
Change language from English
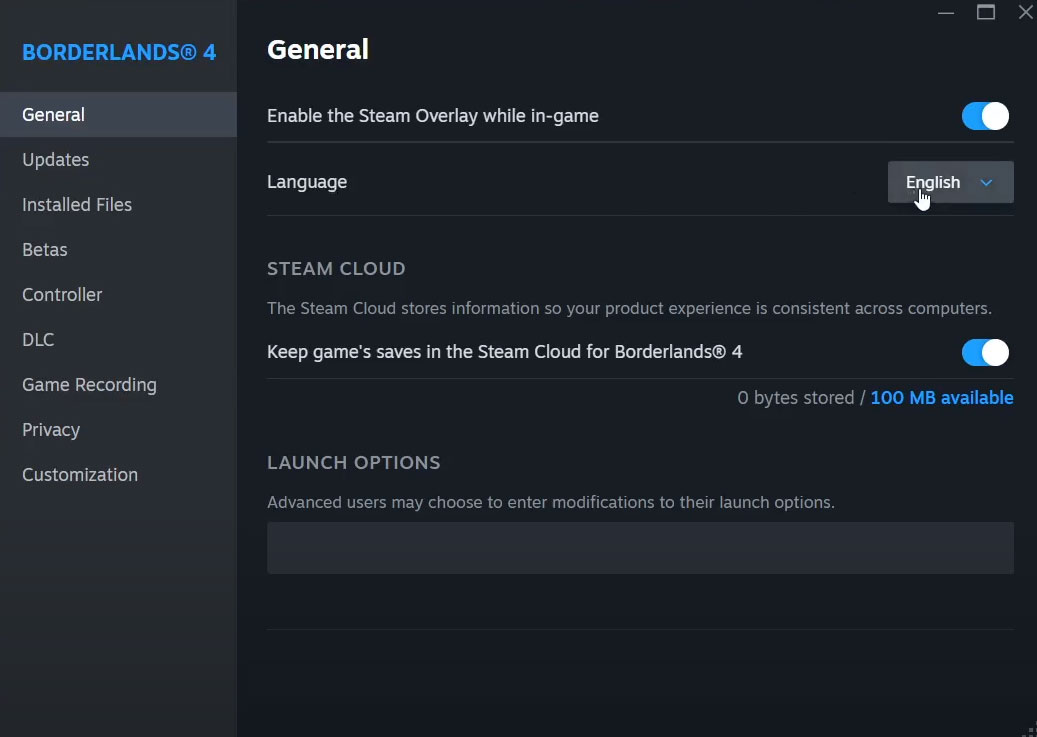click(948, 182)
